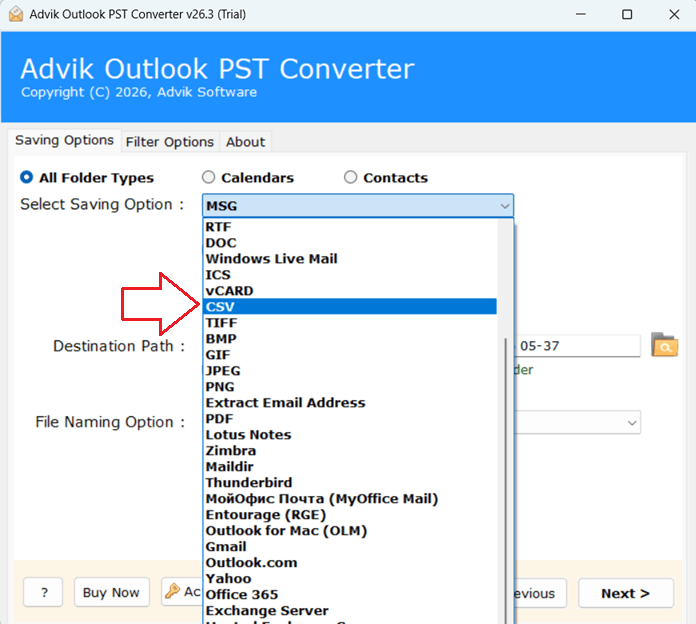Choose BMP as saving format

(350, 339)
